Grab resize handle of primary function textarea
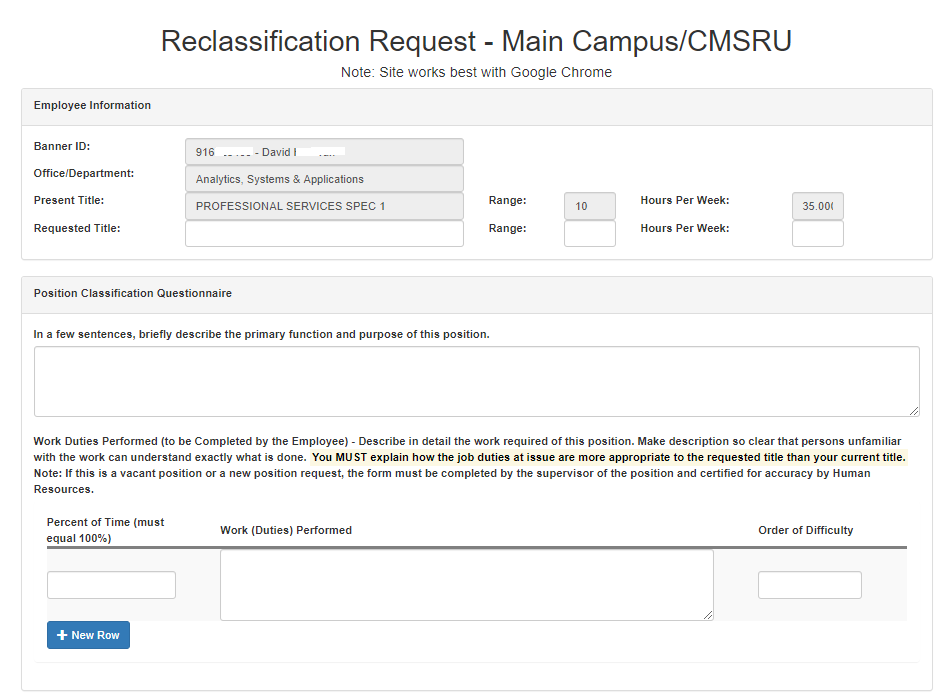Image resolution: width=952 pixels, height=697 pixels. coord(914,411)
